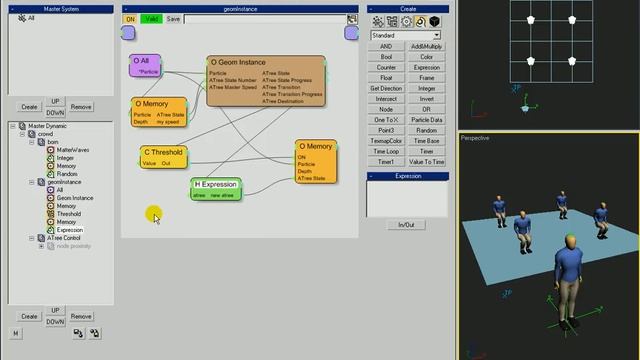Click DOWN below the Master Dynamic tree
The image size is (640, 360).
pyautogui.click(x=55, y=322)
